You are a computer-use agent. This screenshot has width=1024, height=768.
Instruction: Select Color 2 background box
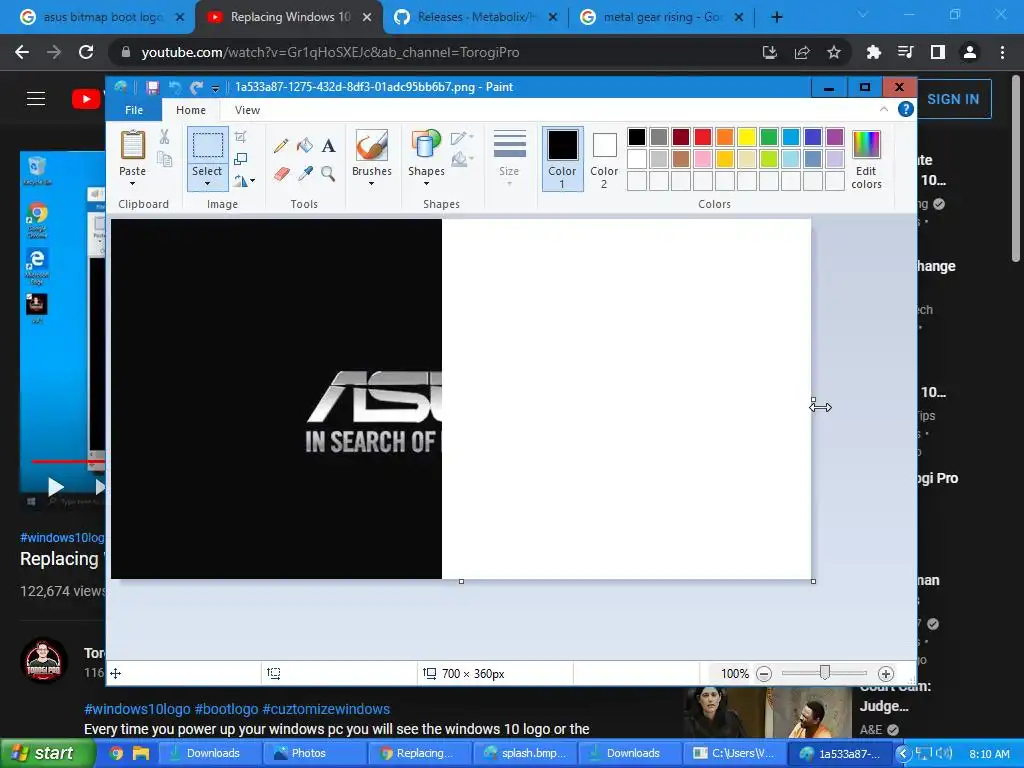click(x=604, y=159)
